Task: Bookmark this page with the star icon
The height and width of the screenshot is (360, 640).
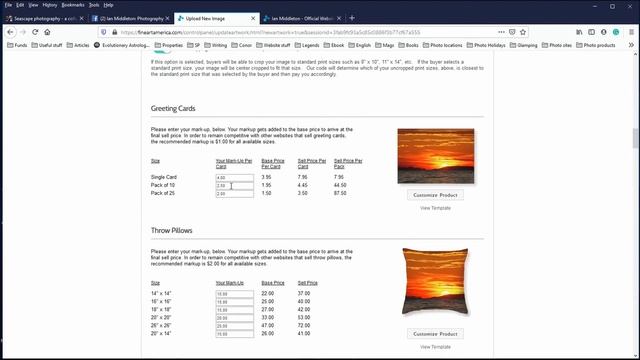Action: (x=523, y=32)
